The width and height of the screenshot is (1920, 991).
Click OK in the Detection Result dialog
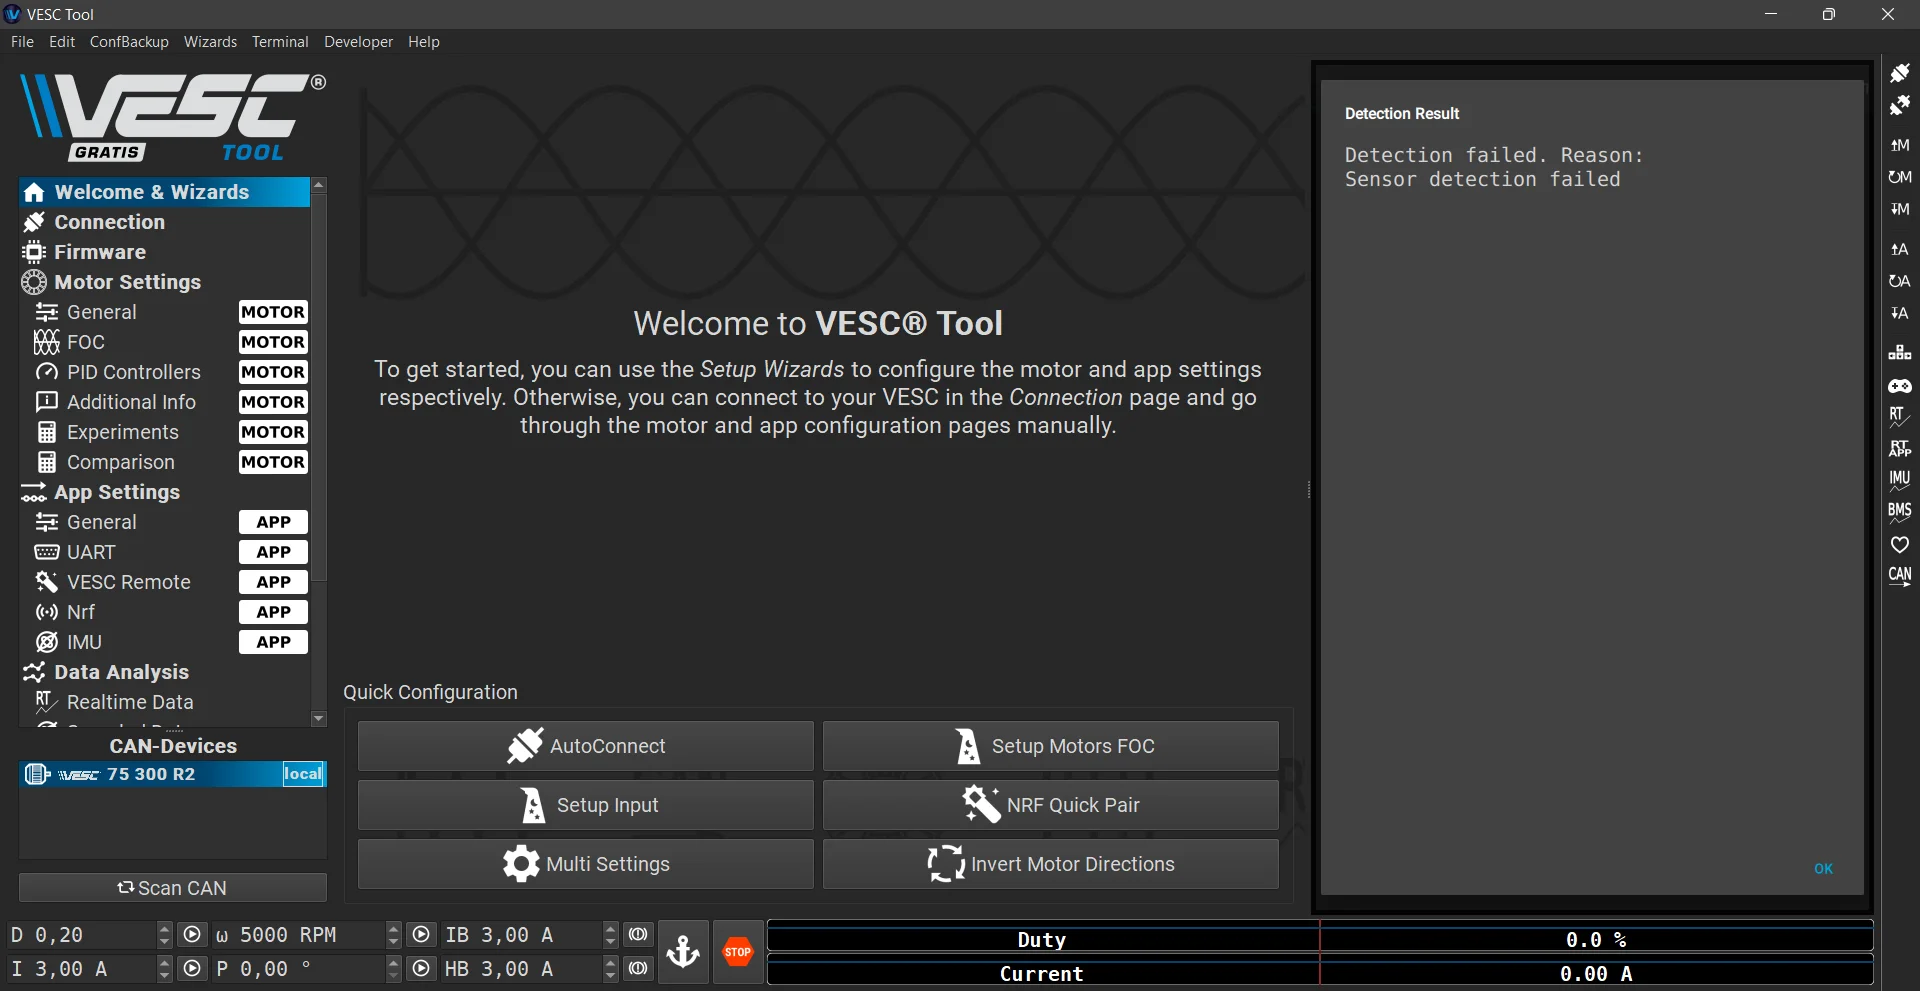(x=1824, y=869)
